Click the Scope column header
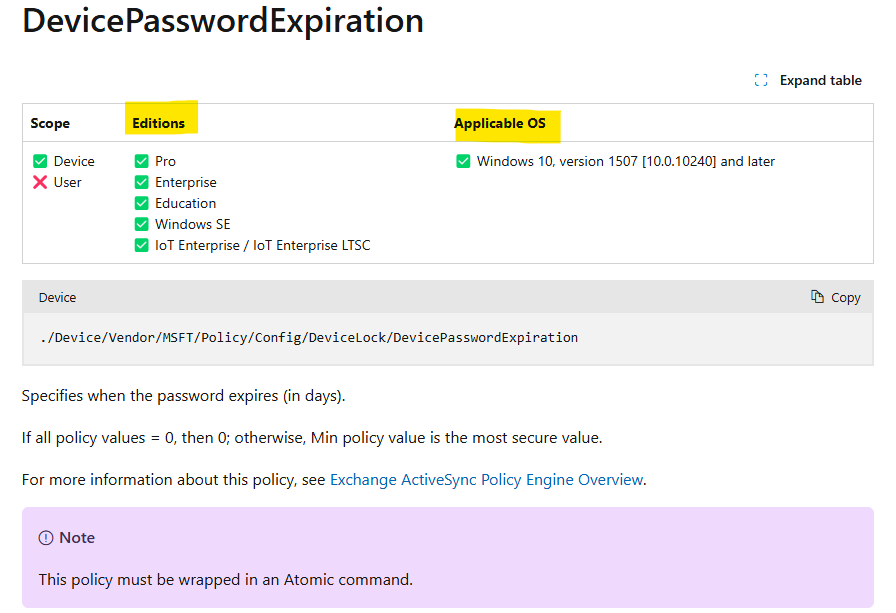896x613 pixels. (50, 123)
